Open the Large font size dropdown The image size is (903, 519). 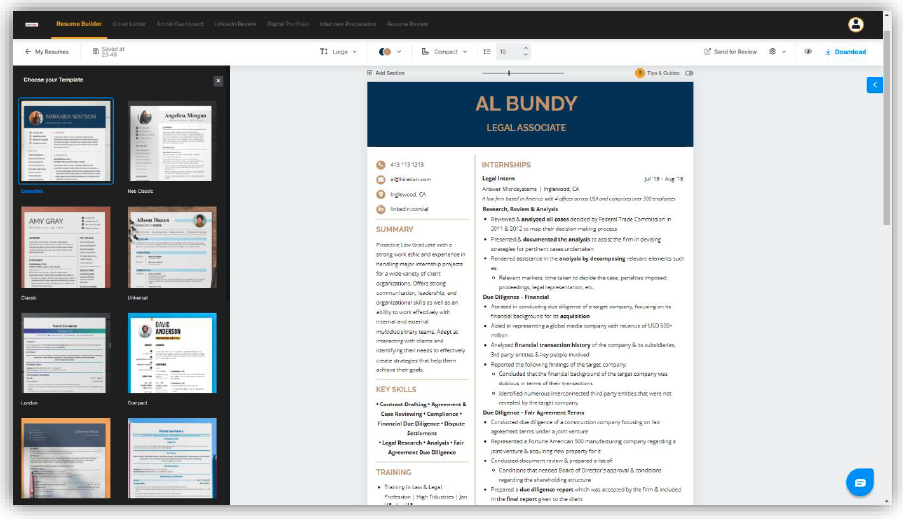338,52
